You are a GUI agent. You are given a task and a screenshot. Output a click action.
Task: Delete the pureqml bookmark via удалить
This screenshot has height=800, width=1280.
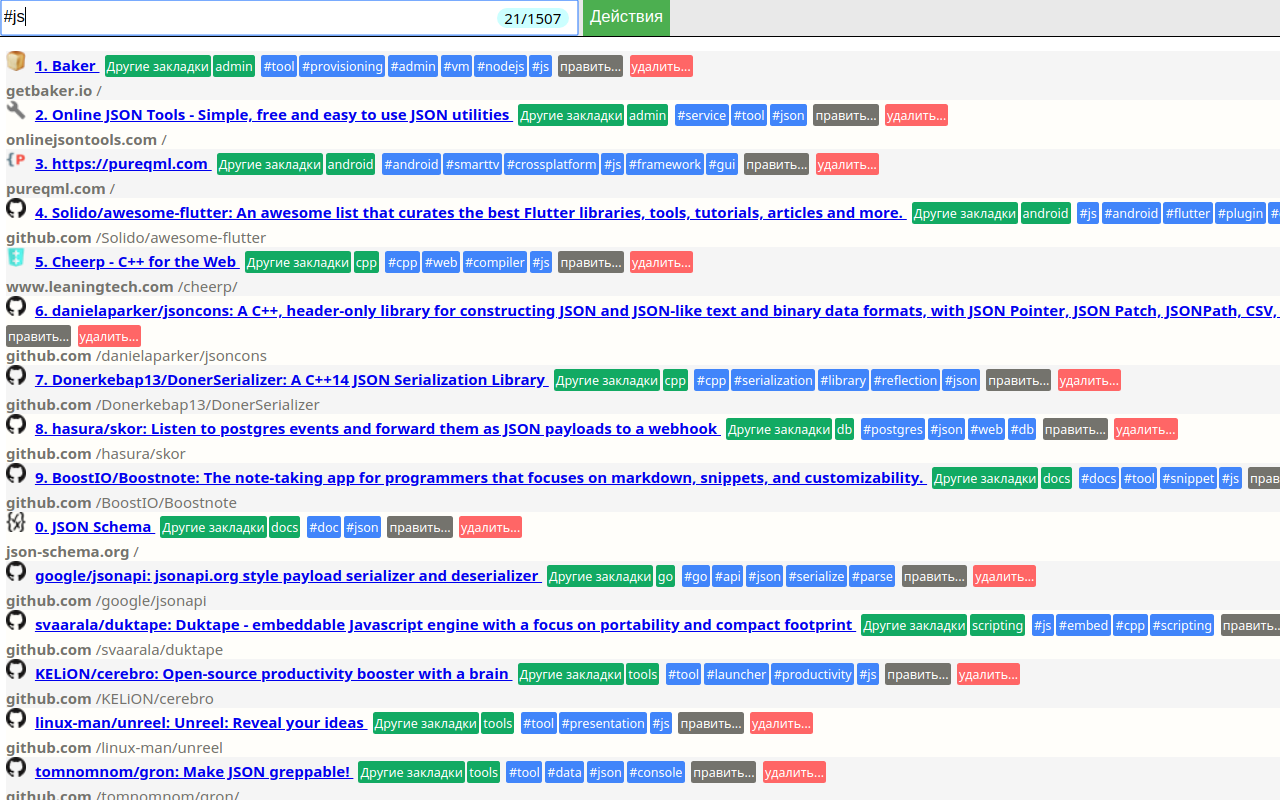pyautogui.click(x=847, y=164)
